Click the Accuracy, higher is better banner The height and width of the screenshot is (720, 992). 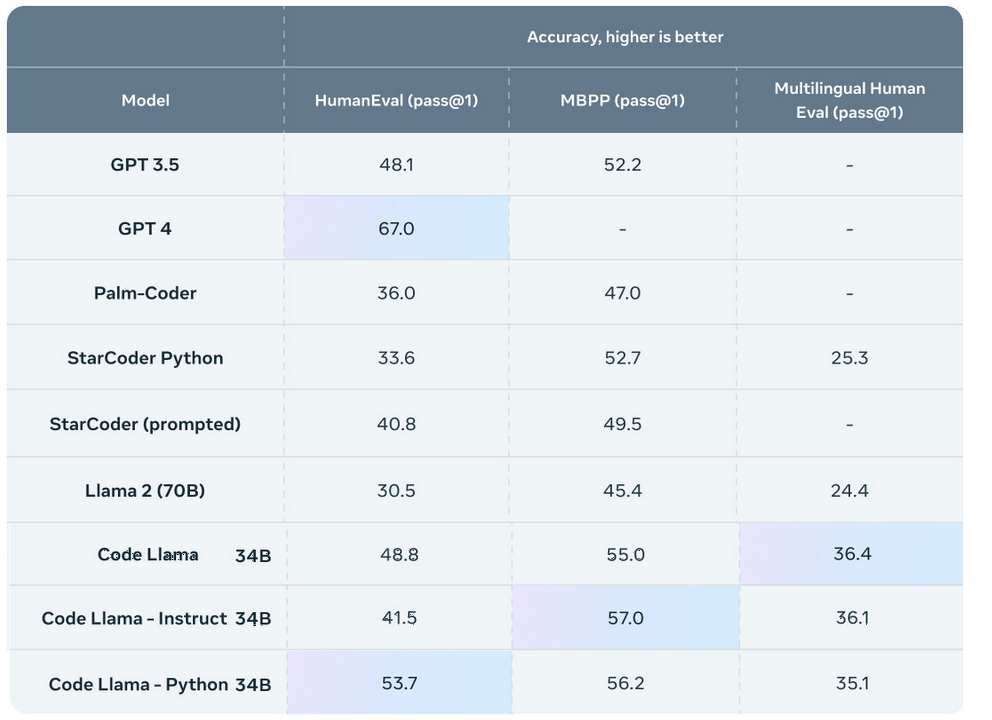pos(623,37)
